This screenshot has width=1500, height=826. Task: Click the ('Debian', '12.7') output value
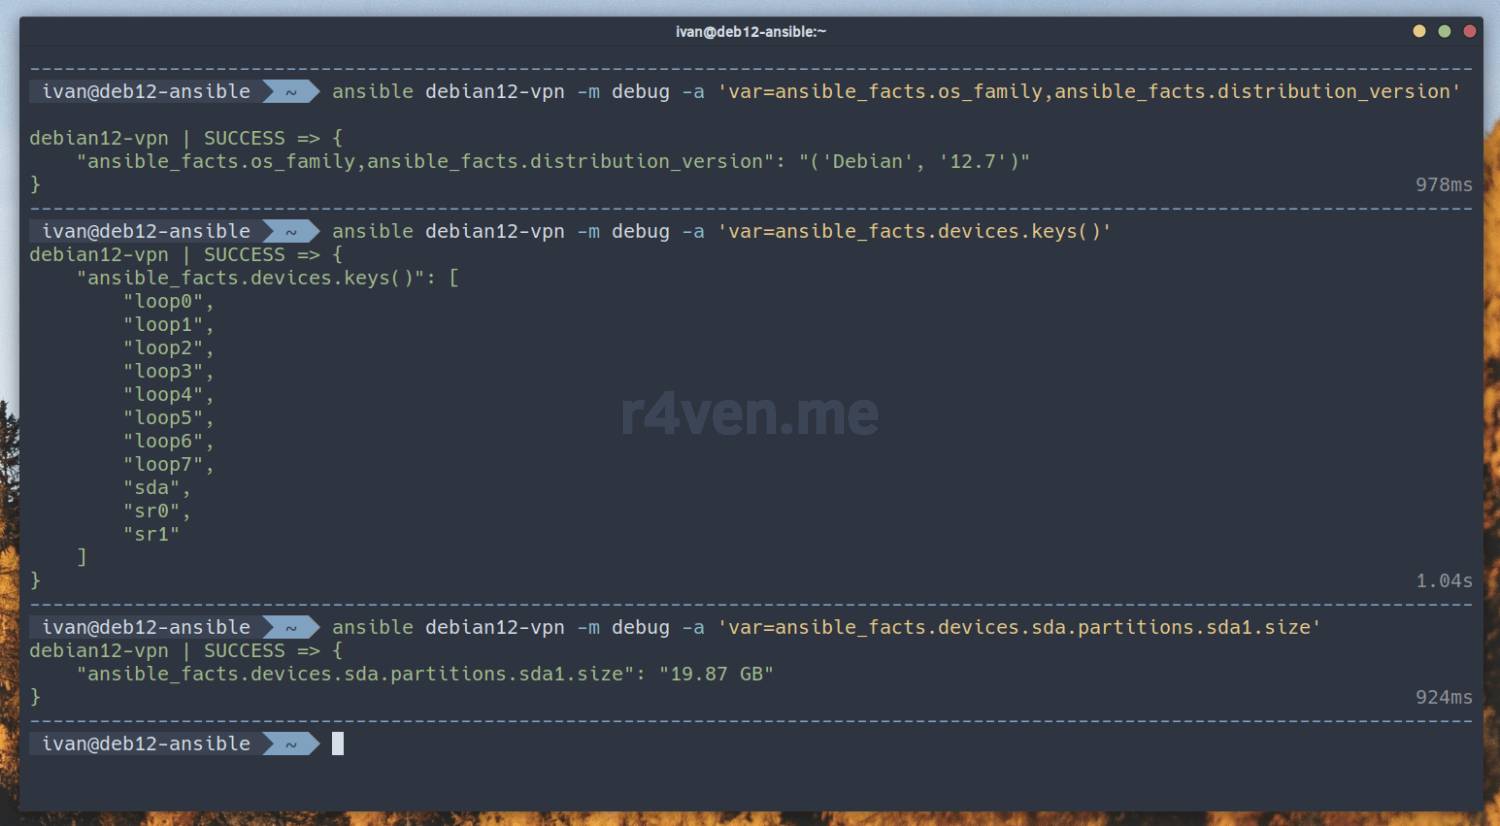click(x=914, y=161)
